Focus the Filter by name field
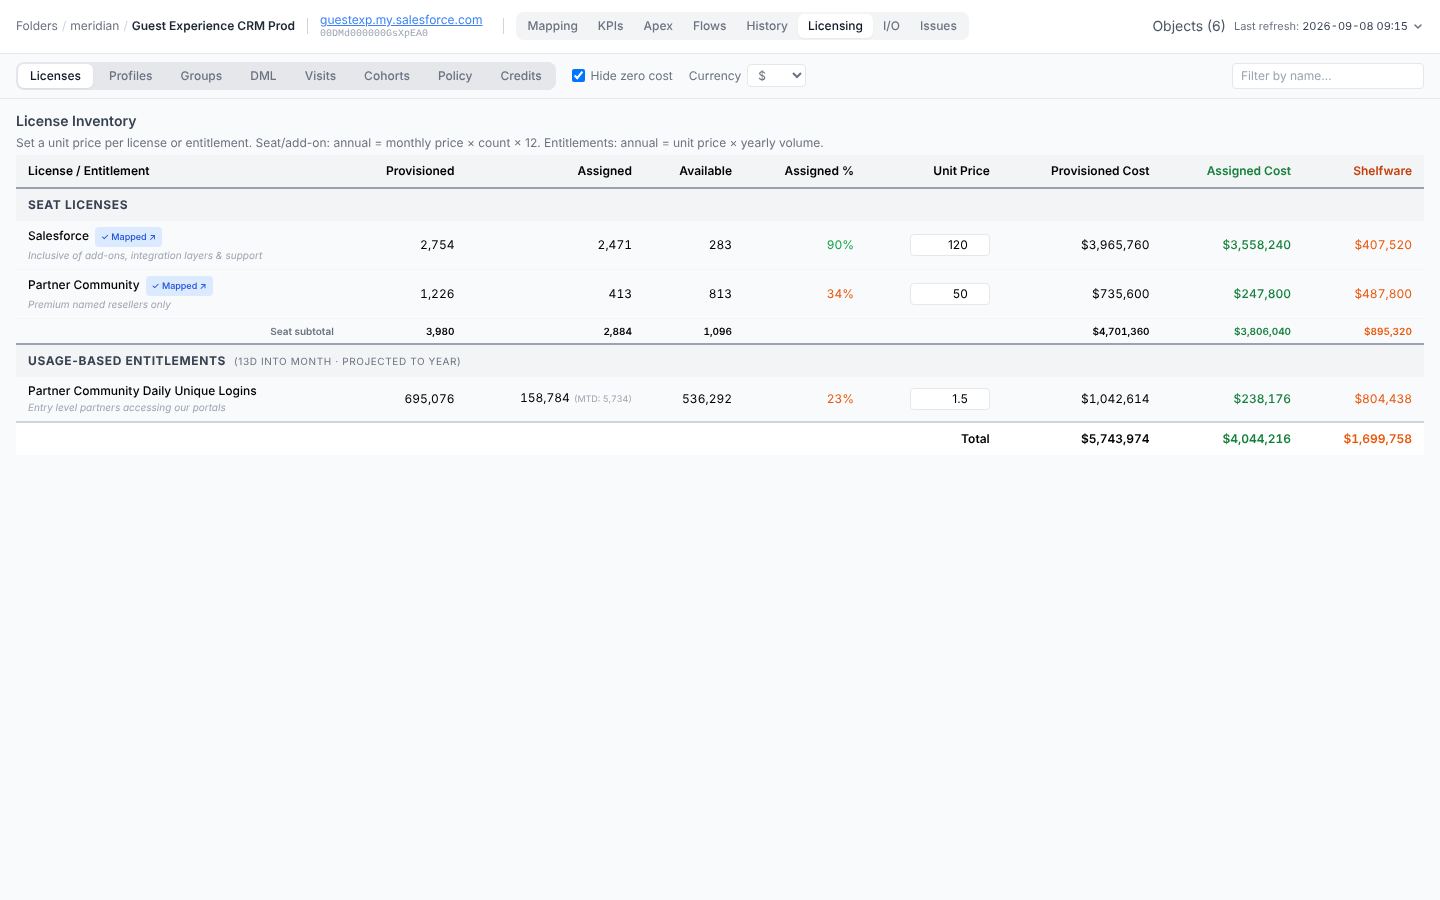 [1327, 76]
